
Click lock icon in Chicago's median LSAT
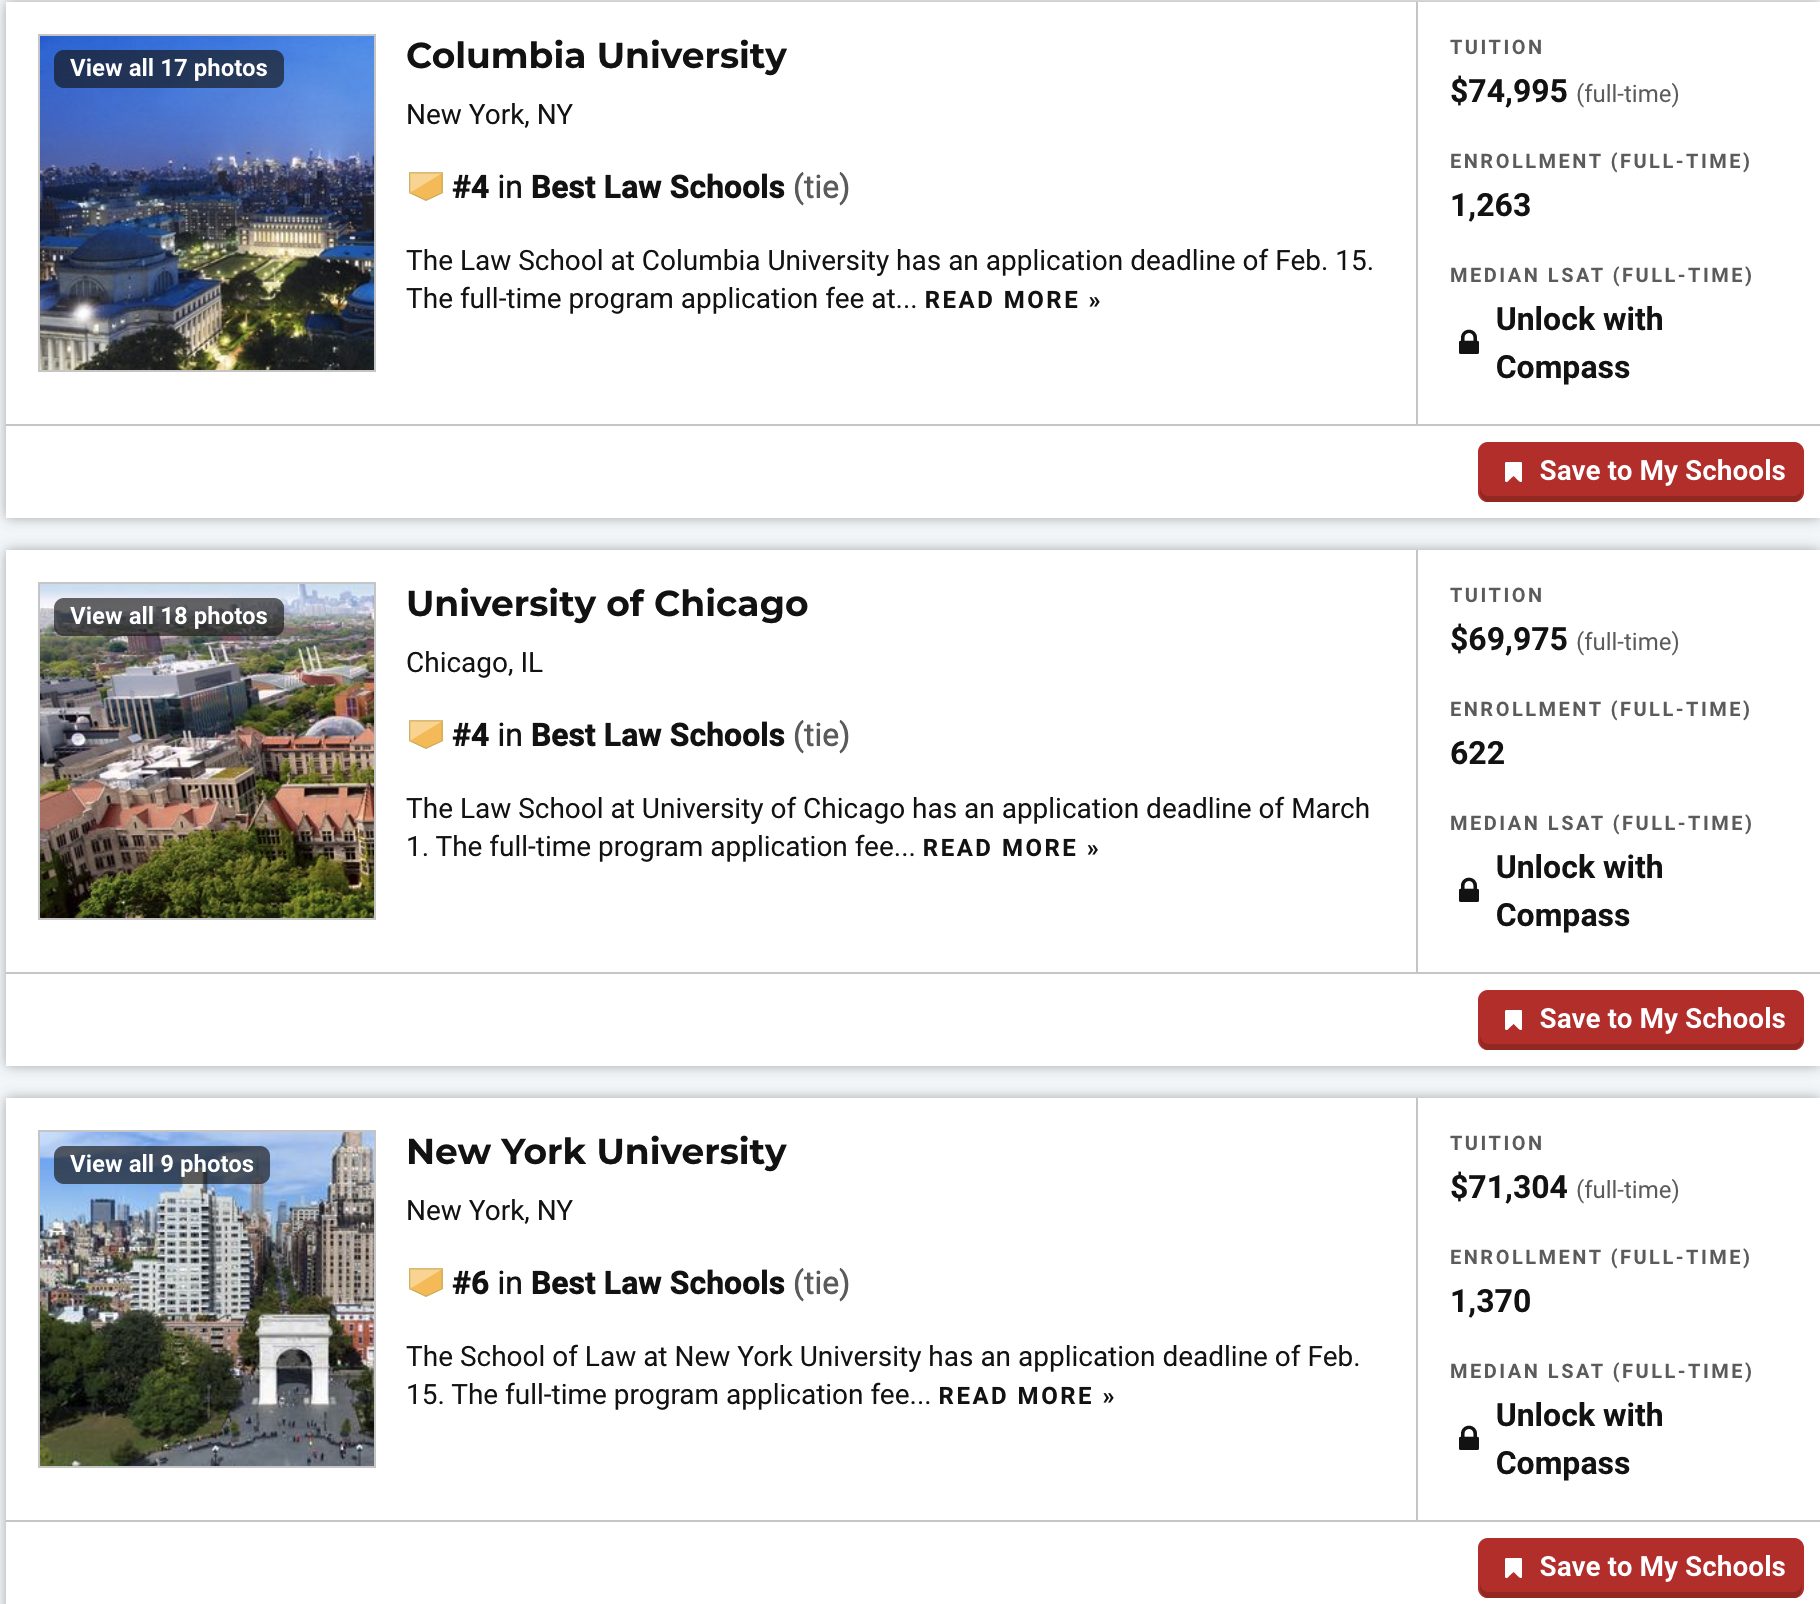(1468, 890)
